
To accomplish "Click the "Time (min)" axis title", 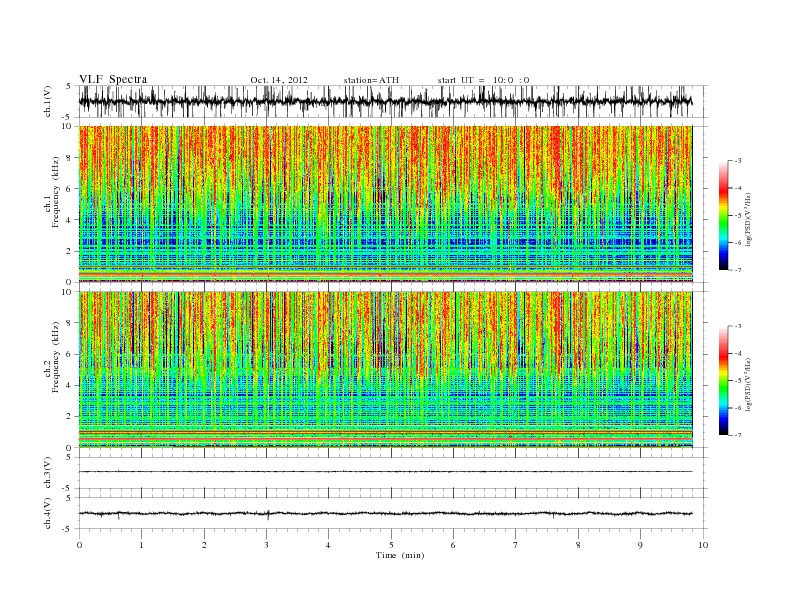I will tap(400, 555).
